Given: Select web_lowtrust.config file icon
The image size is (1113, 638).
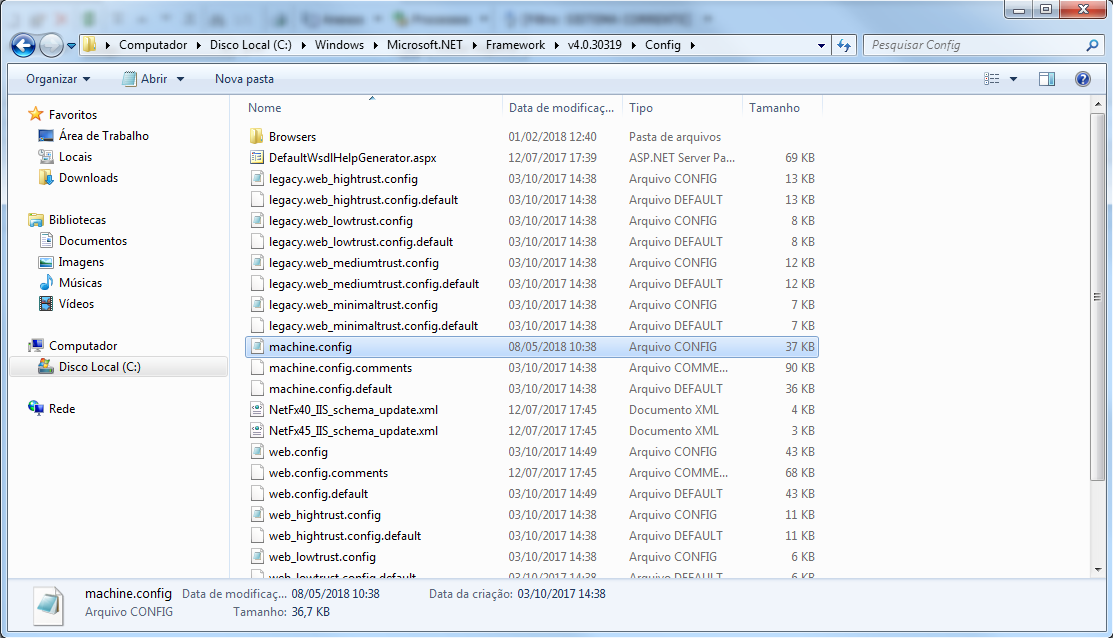Looking at the screenshot, I should pos(257,556).
